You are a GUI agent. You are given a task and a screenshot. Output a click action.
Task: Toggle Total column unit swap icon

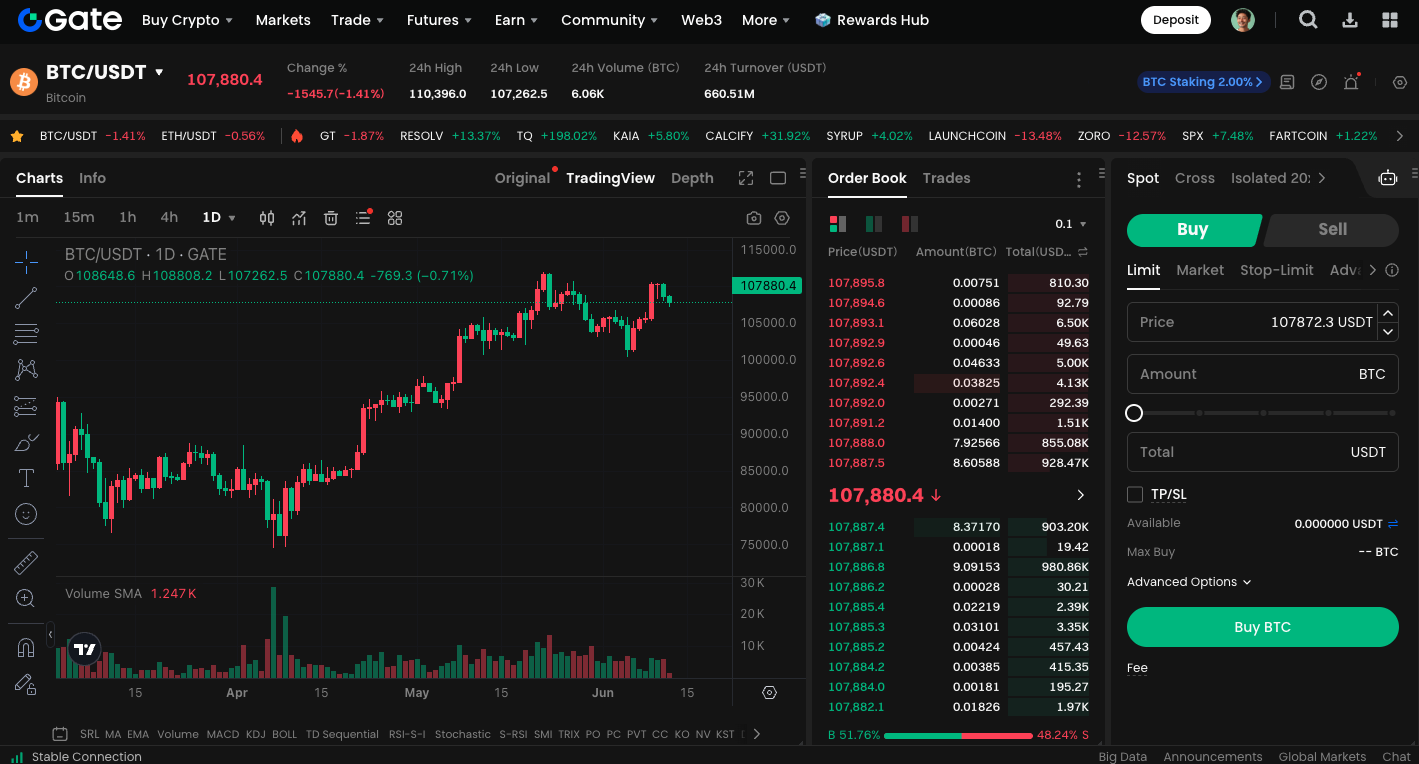click(1082, 252)
